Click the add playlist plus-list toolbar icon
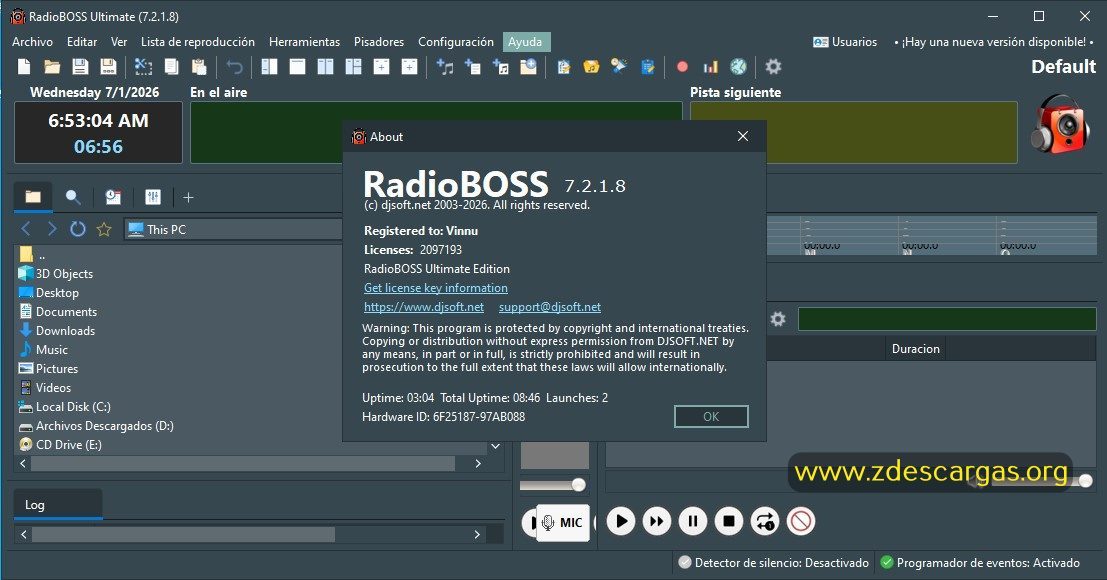1107x580 pixels. pos(472,67)
